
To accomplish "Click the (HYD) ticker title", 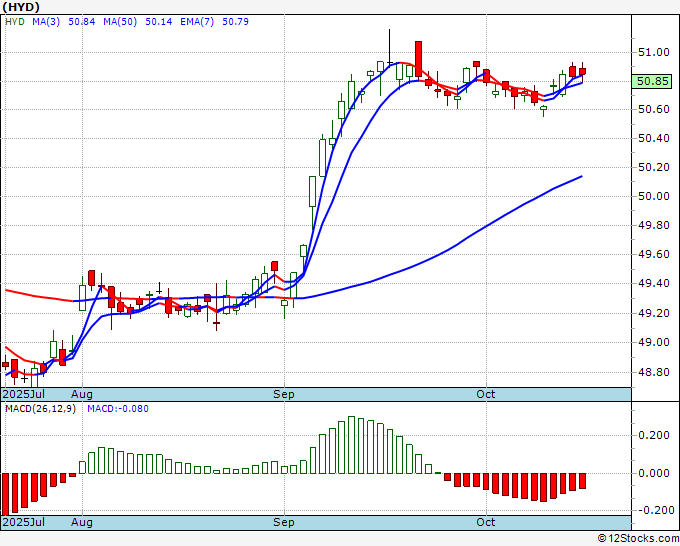I will [x=21, y=7].
